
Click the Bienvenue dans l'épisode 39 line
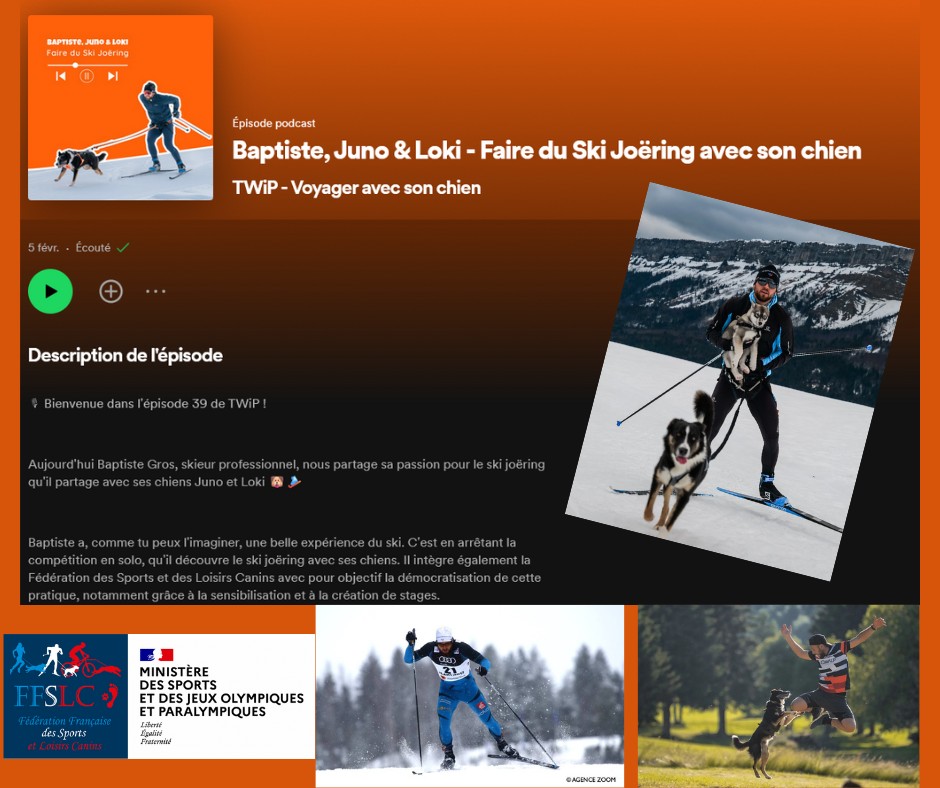pyautogui.click(x=155, y=404)
